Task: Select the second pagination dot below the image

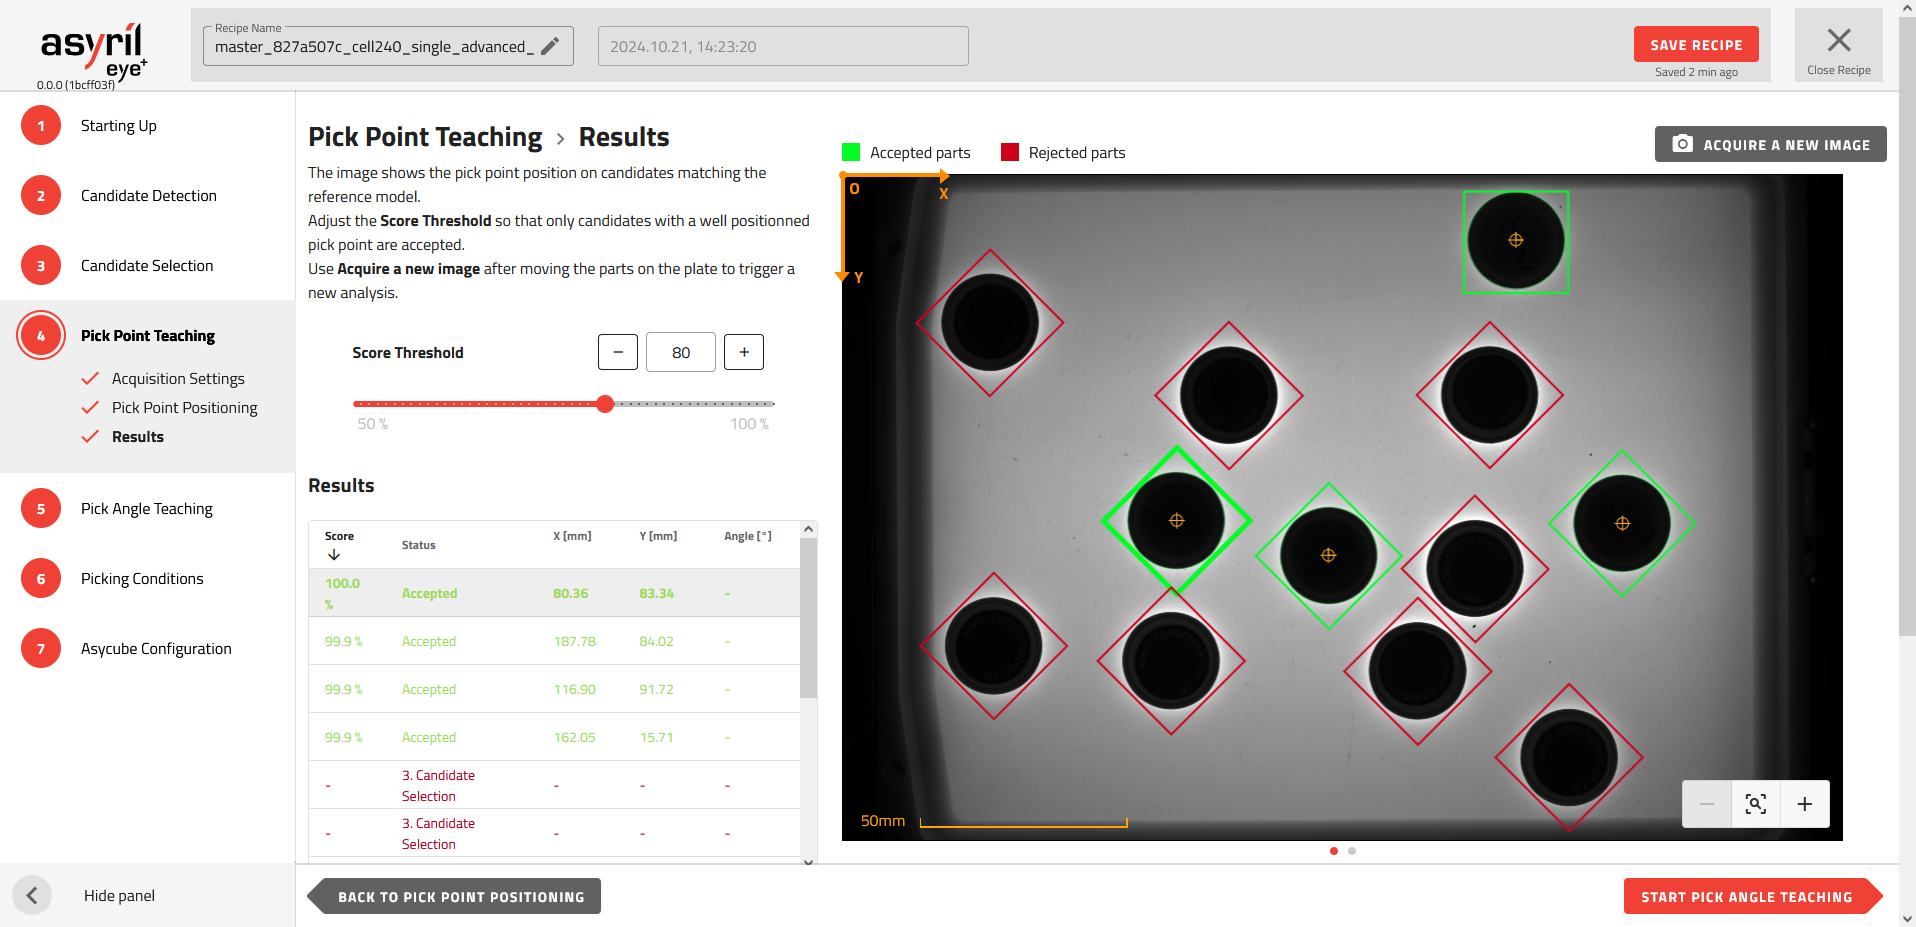Action: pyautogui.click(x=1353, y=851)
